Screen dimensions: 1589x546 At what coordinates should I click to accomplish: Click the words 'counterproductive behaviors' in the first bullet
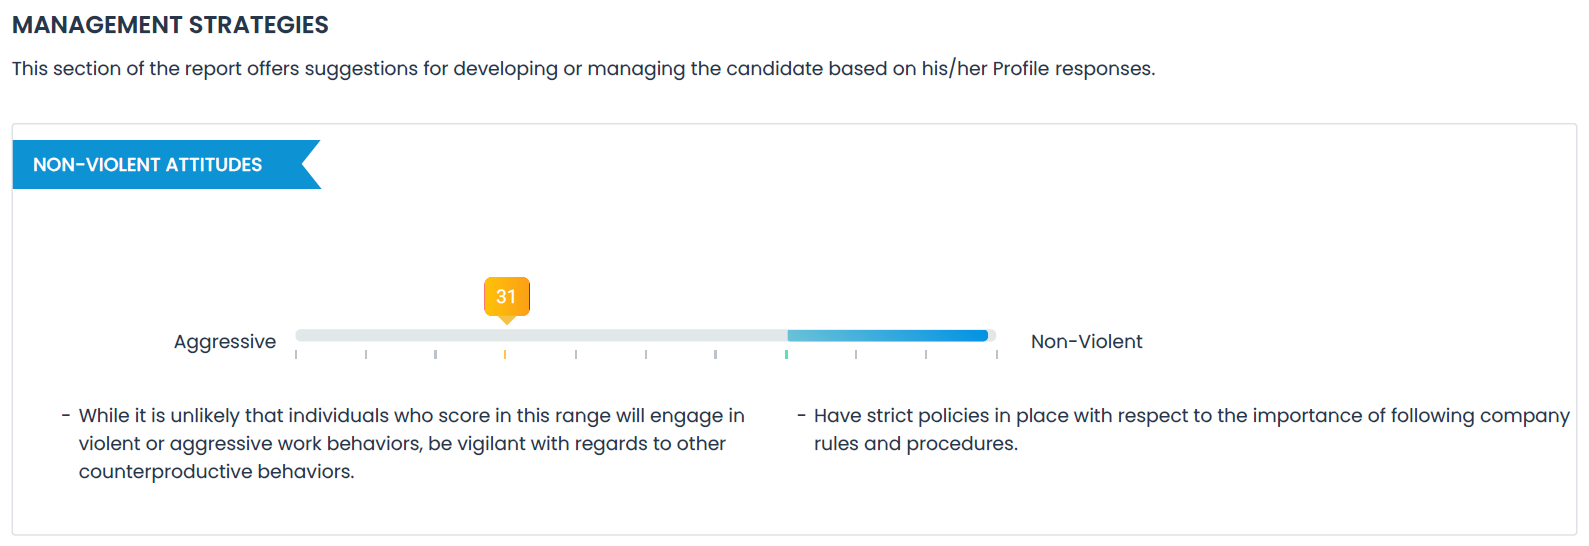tap(215, 471)
